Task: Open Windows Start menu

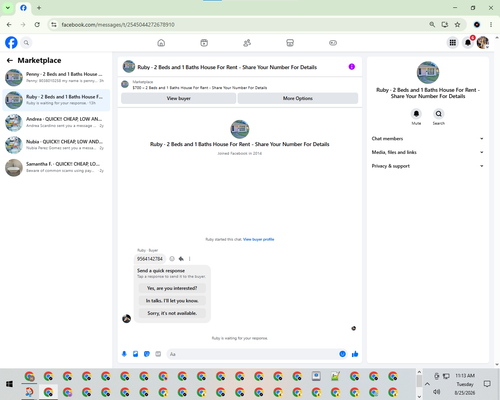Action: point(9,384)
